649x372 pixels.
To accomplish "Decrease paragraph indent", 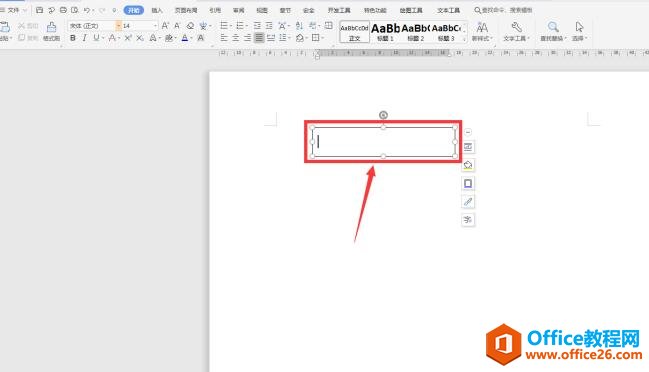I will (257, 26).
